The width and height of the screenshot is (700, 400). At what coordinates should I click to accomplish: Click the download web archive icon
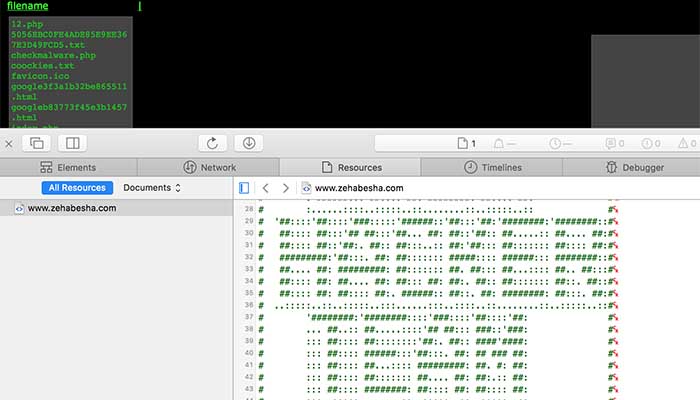tap(249, 143)
